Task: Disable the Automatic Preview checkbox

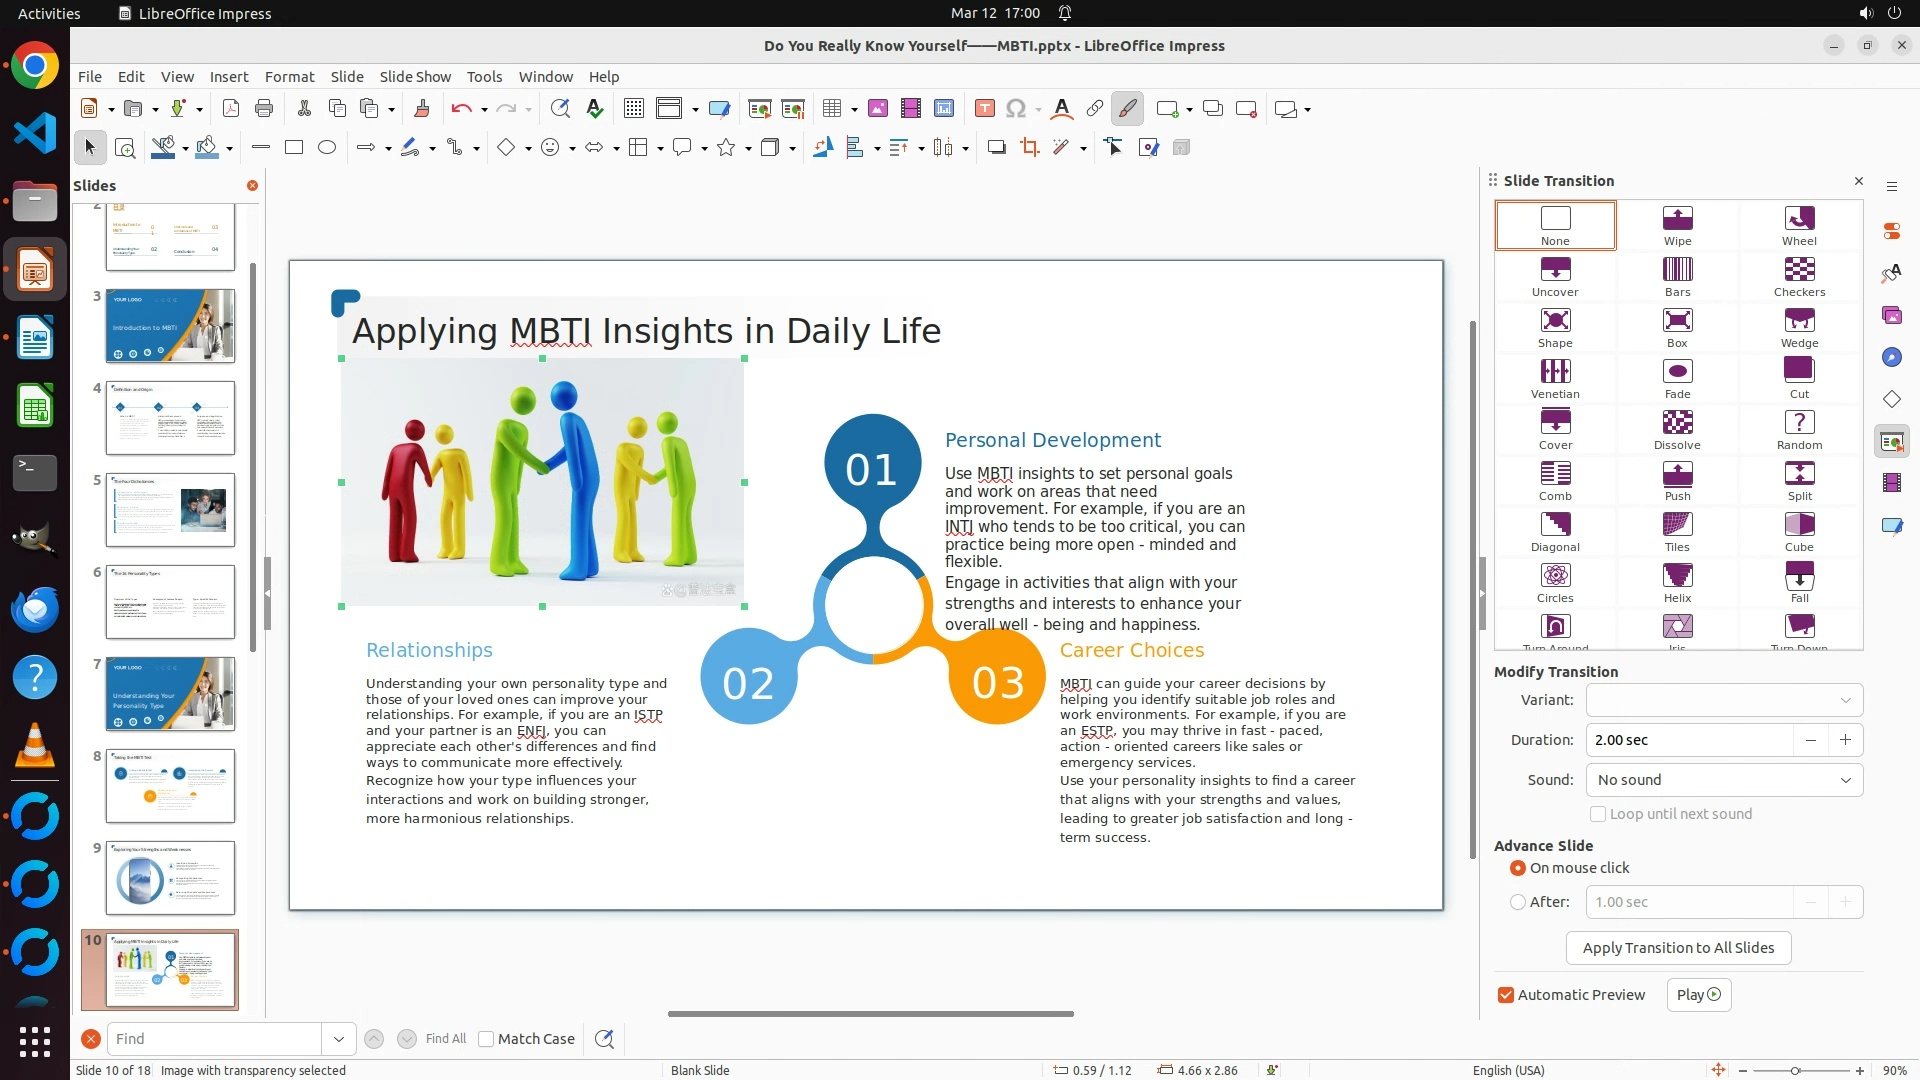Action: [1506, 995]
